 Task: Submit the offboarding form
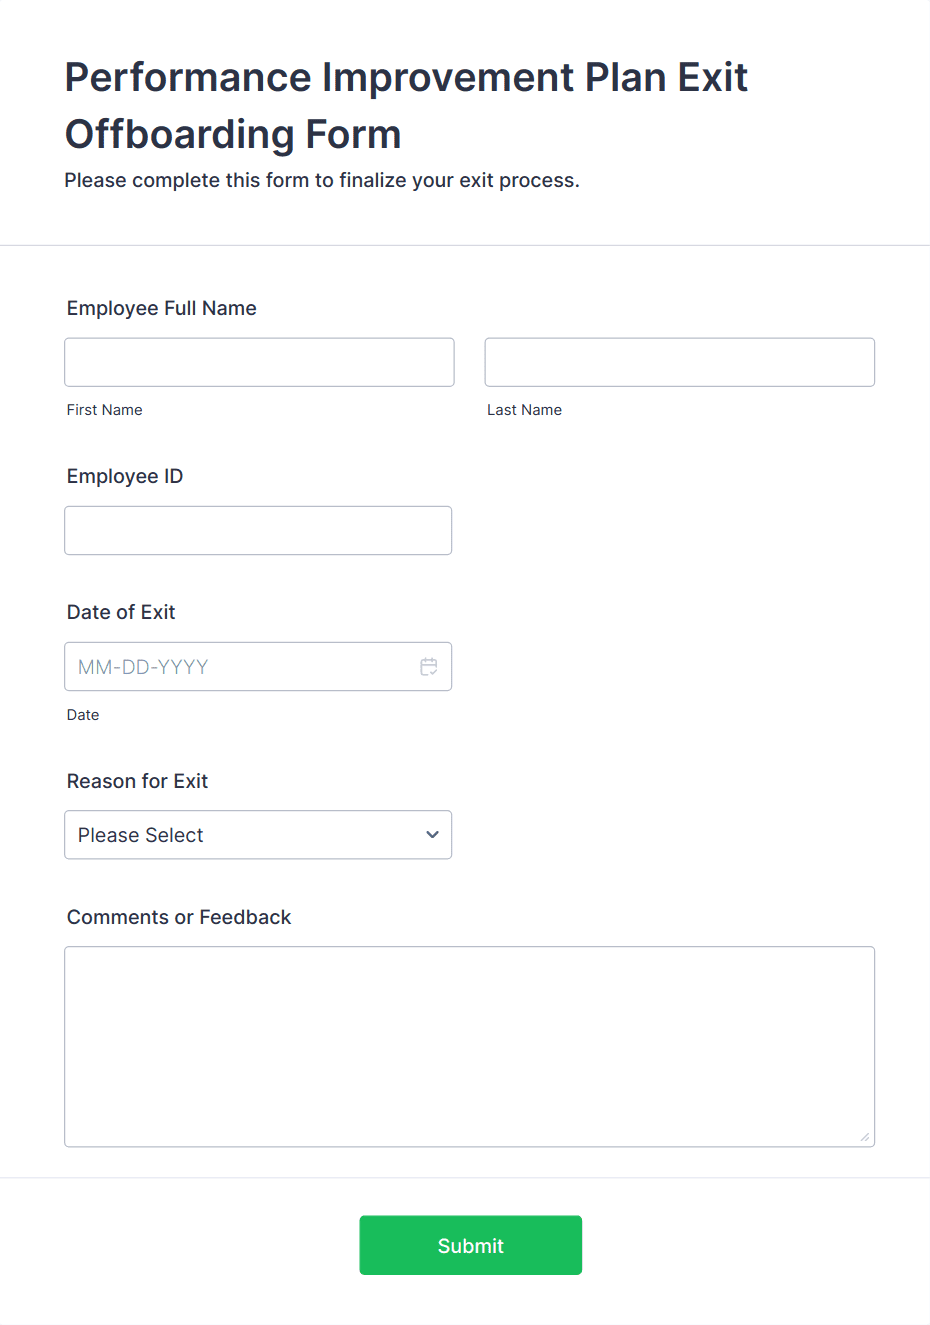point(471,1245)
